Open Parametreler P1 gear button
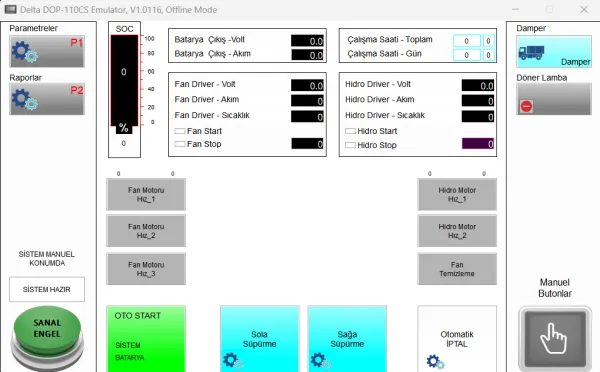Screen dimensions: 600x372 click(x=47, y=52)
